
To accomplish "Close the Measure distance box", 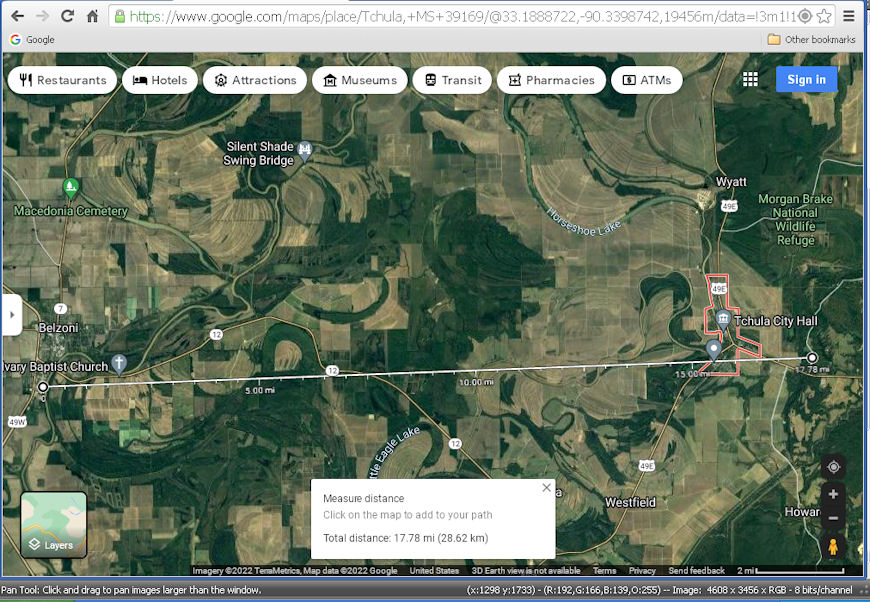I will click(x=546, y=488).
